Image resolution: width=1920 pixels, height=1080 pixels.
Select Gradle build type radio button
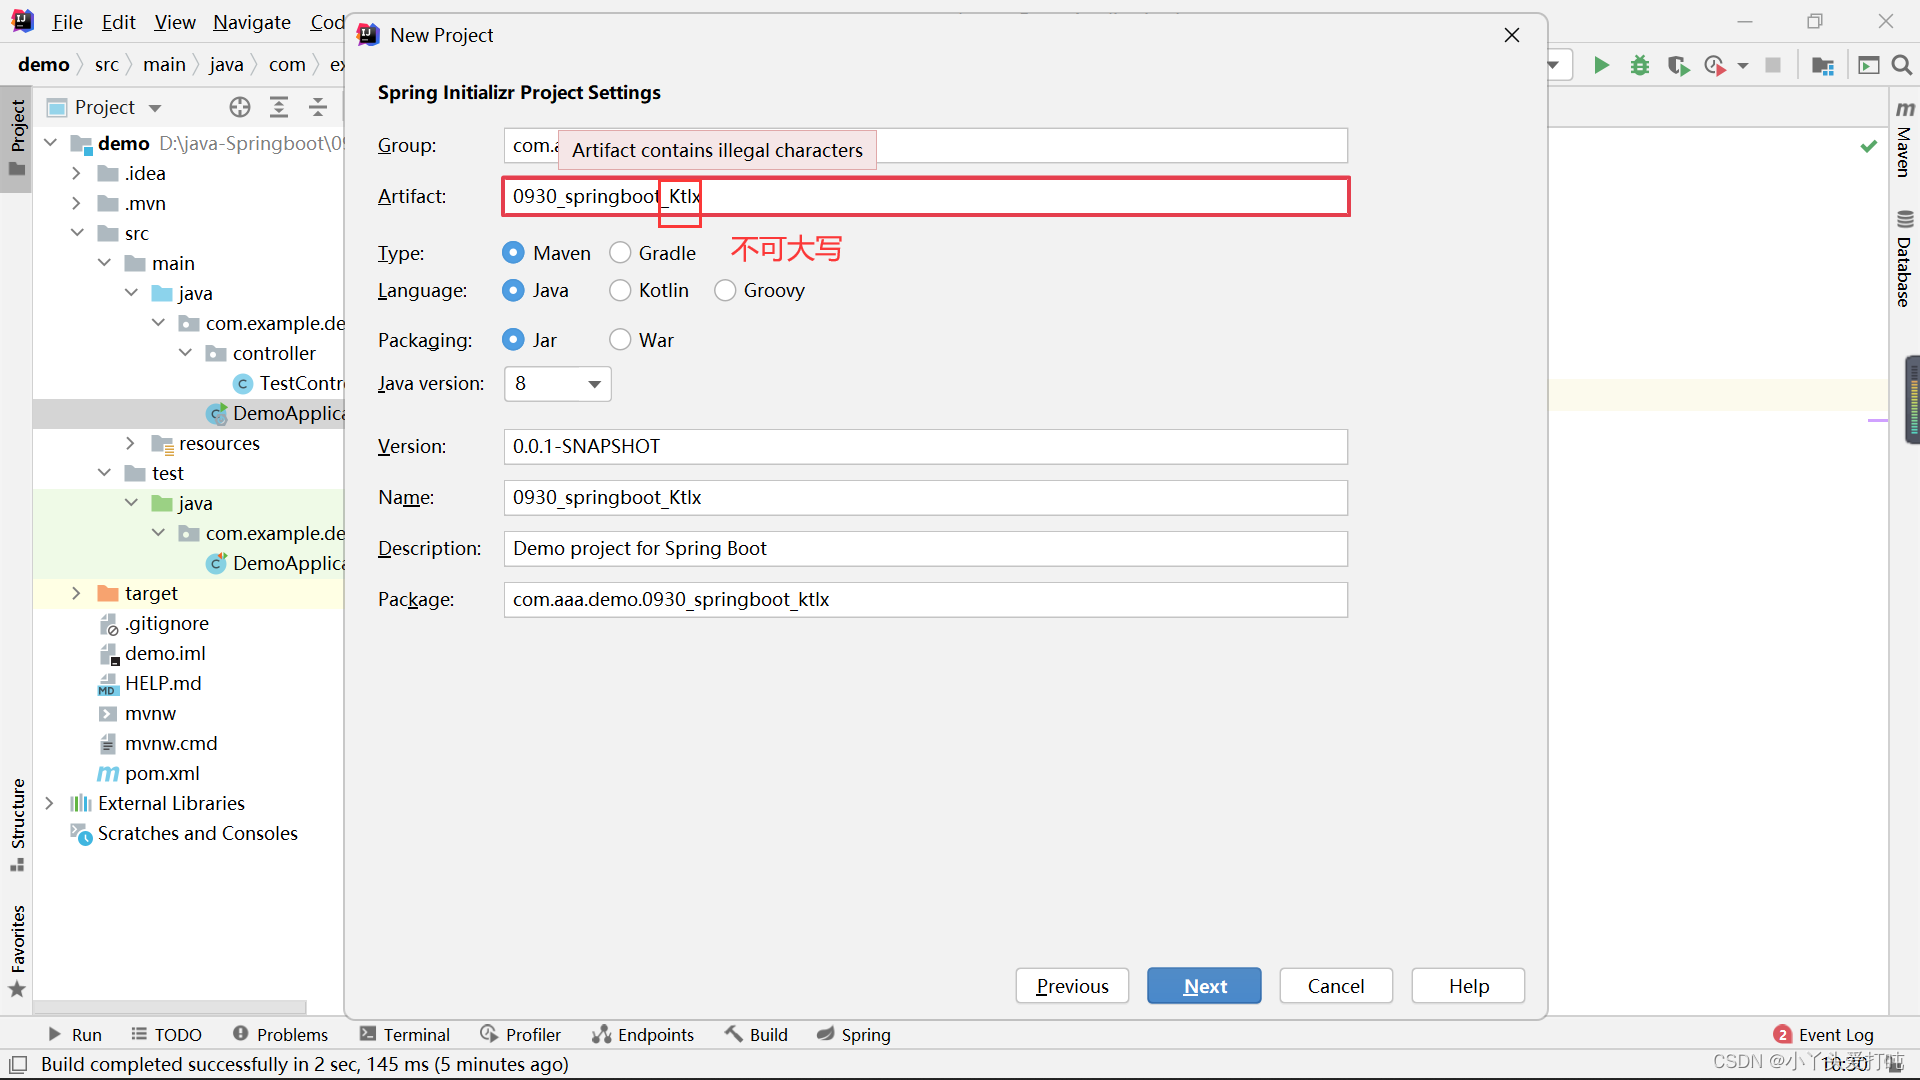pos(617,253)
